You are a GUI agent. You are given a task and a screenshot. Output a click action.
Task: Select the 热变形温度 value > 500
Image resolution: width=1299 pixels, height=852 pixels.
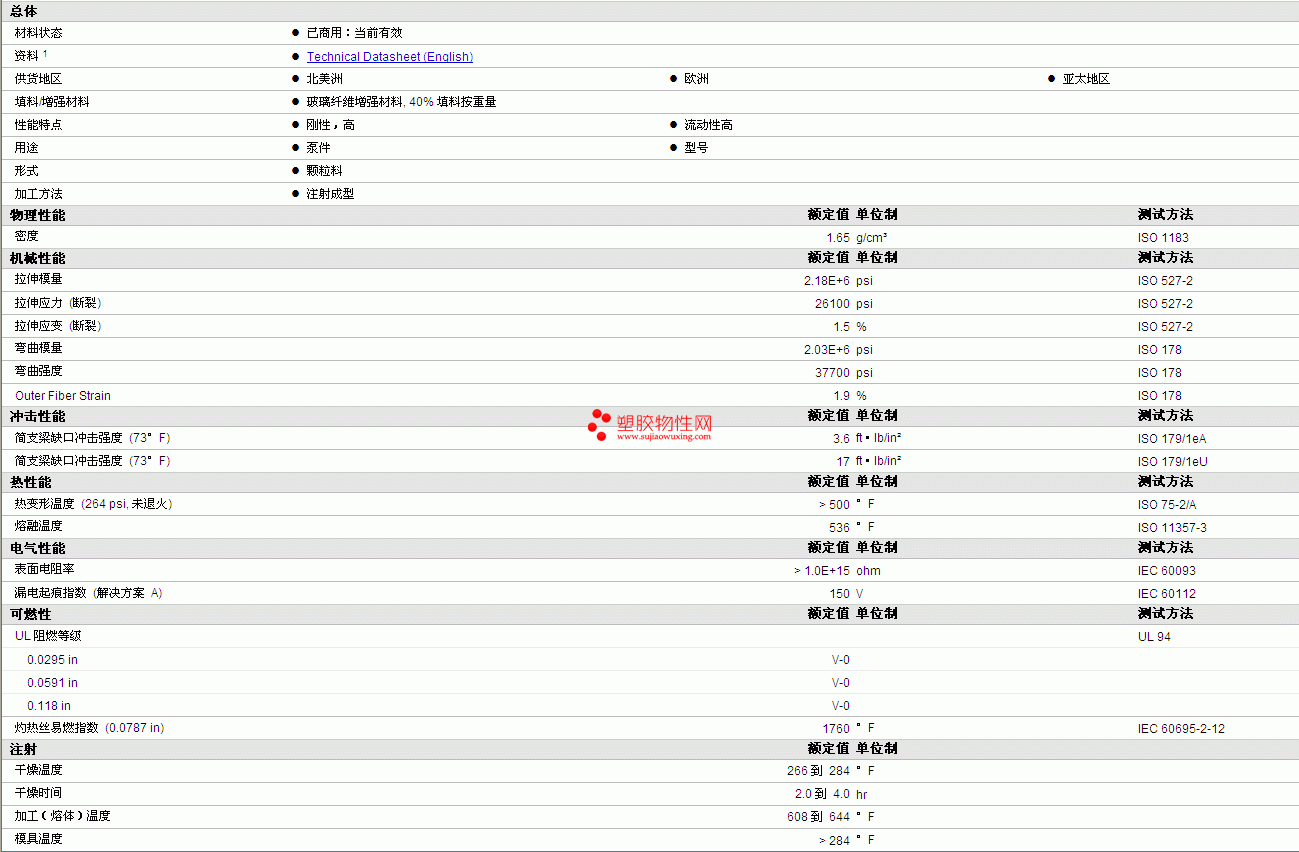(834, 505)
